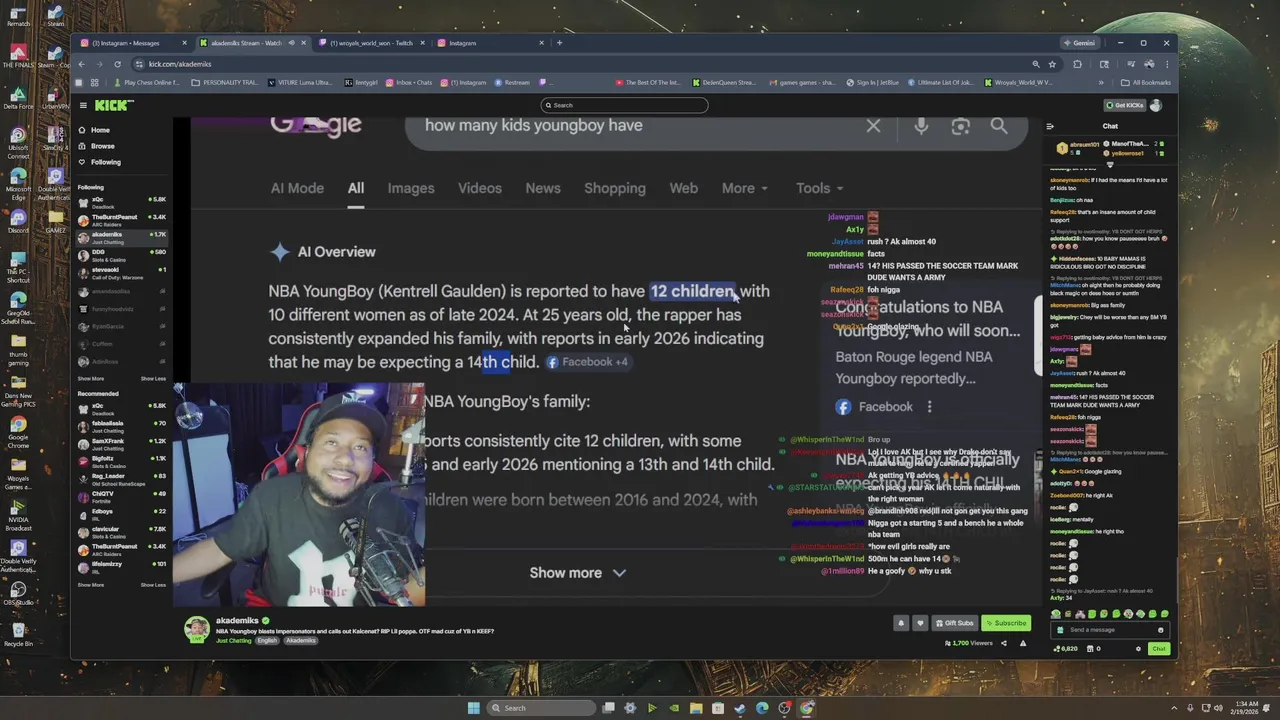The height and width of the screenshot is (720, 1280).
Task: Click the taskbar Search box
Action: [540, 708]
